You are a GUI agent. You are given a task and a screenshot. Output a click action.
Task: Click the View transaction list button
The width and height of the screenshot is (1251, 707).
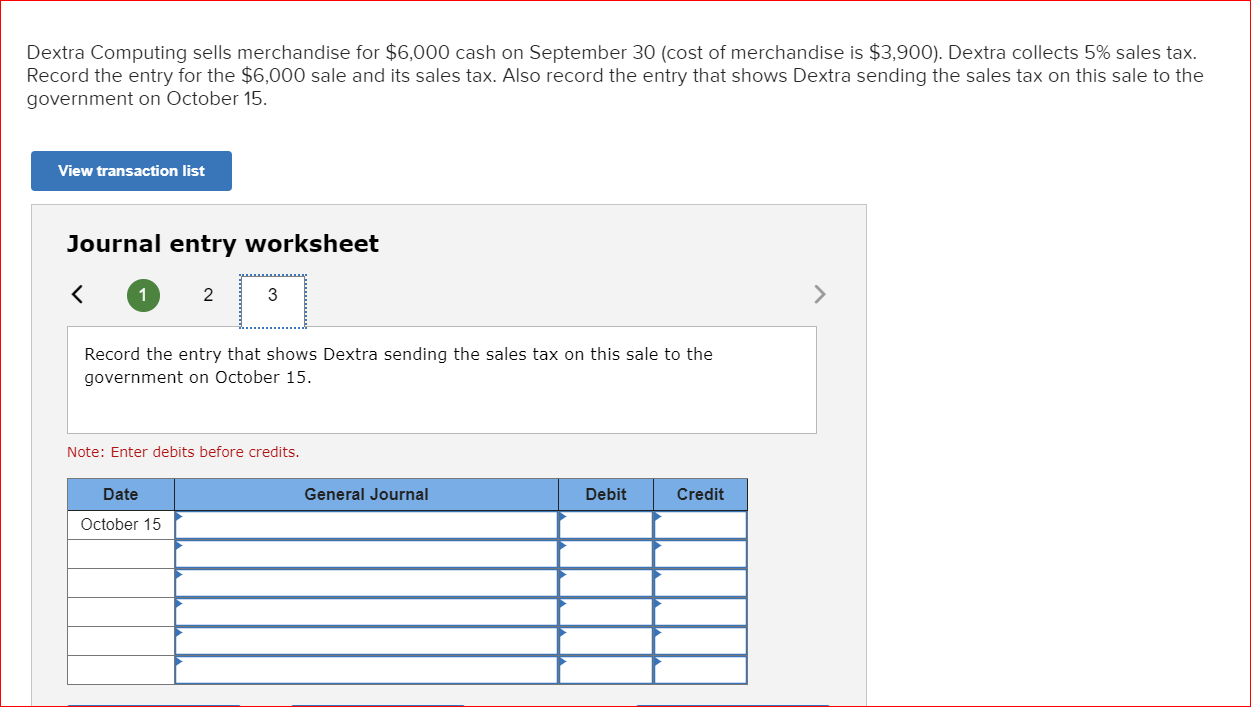tap(131, 170)
